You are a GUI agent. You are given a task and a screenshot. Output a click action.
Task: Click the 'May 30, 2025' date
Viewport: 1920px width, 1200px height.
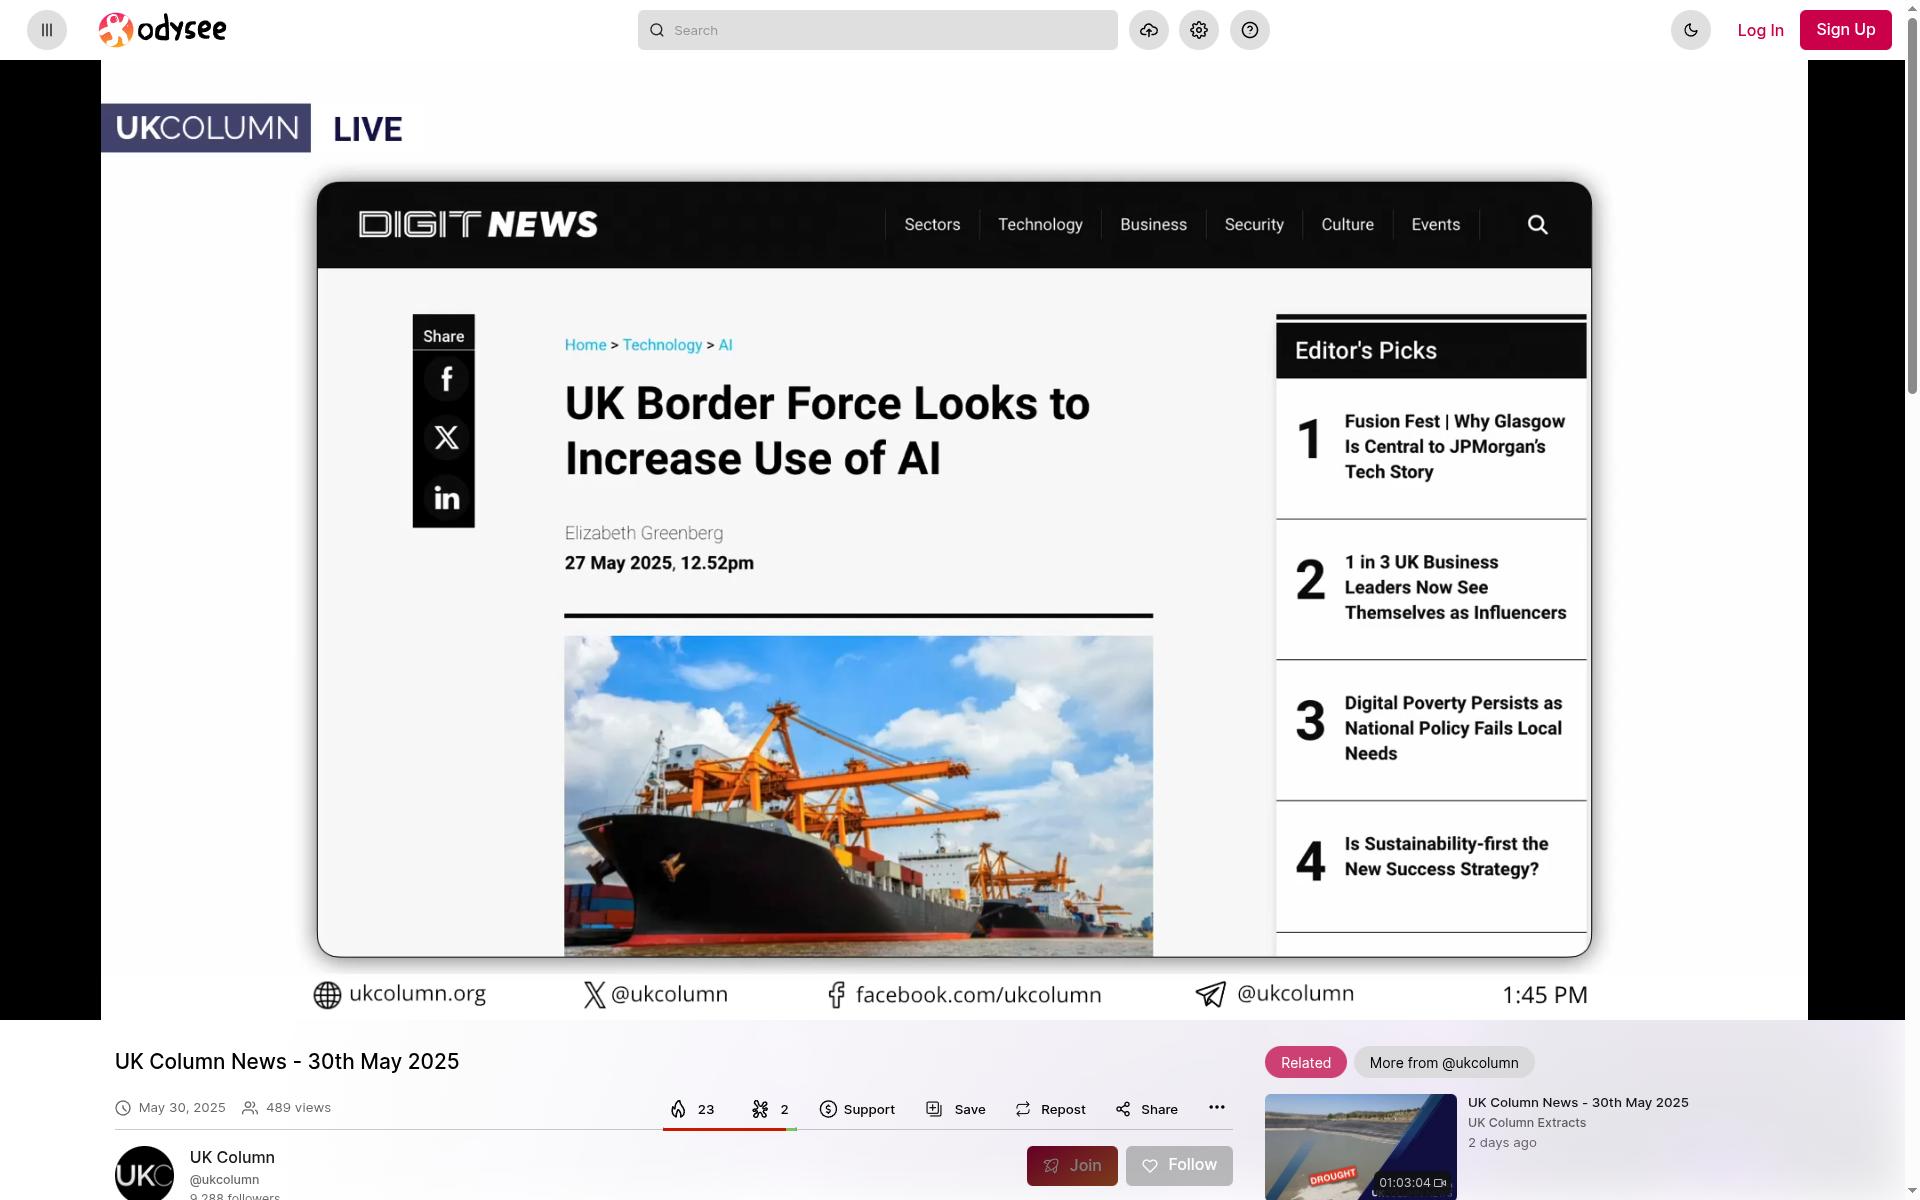[182, 1108]
